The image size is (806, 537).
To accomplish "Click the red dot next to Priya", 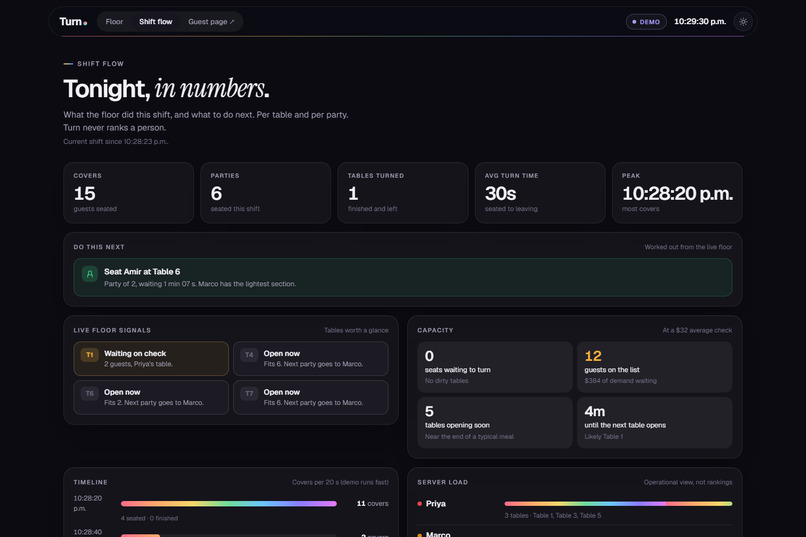I will [x=419, y=504].
